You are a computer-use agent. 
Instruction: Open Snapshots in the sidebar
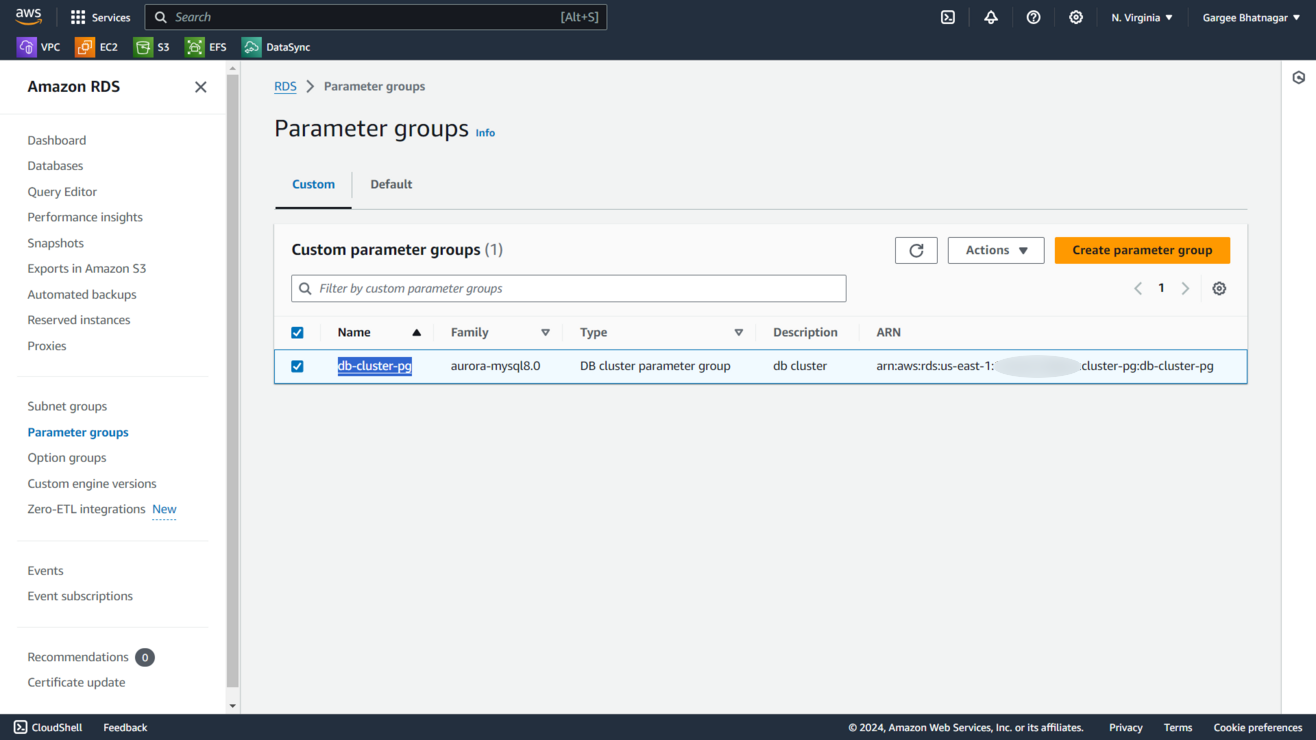coord(56,243)
